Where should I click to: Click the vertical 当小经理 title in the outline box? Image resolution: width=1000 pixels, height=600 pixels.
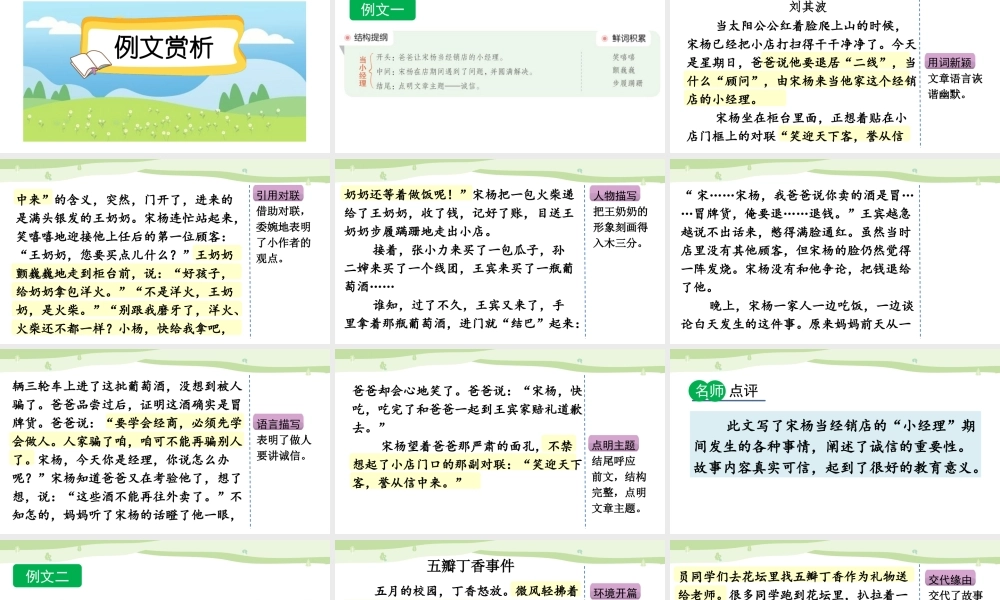tap(362, 71)
